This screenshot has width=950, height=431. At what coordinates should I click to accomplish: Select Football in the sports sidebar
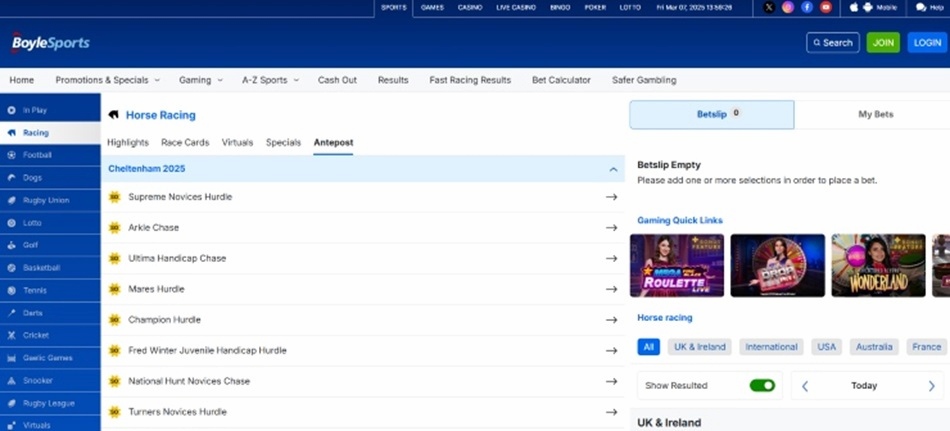point(37,155)
